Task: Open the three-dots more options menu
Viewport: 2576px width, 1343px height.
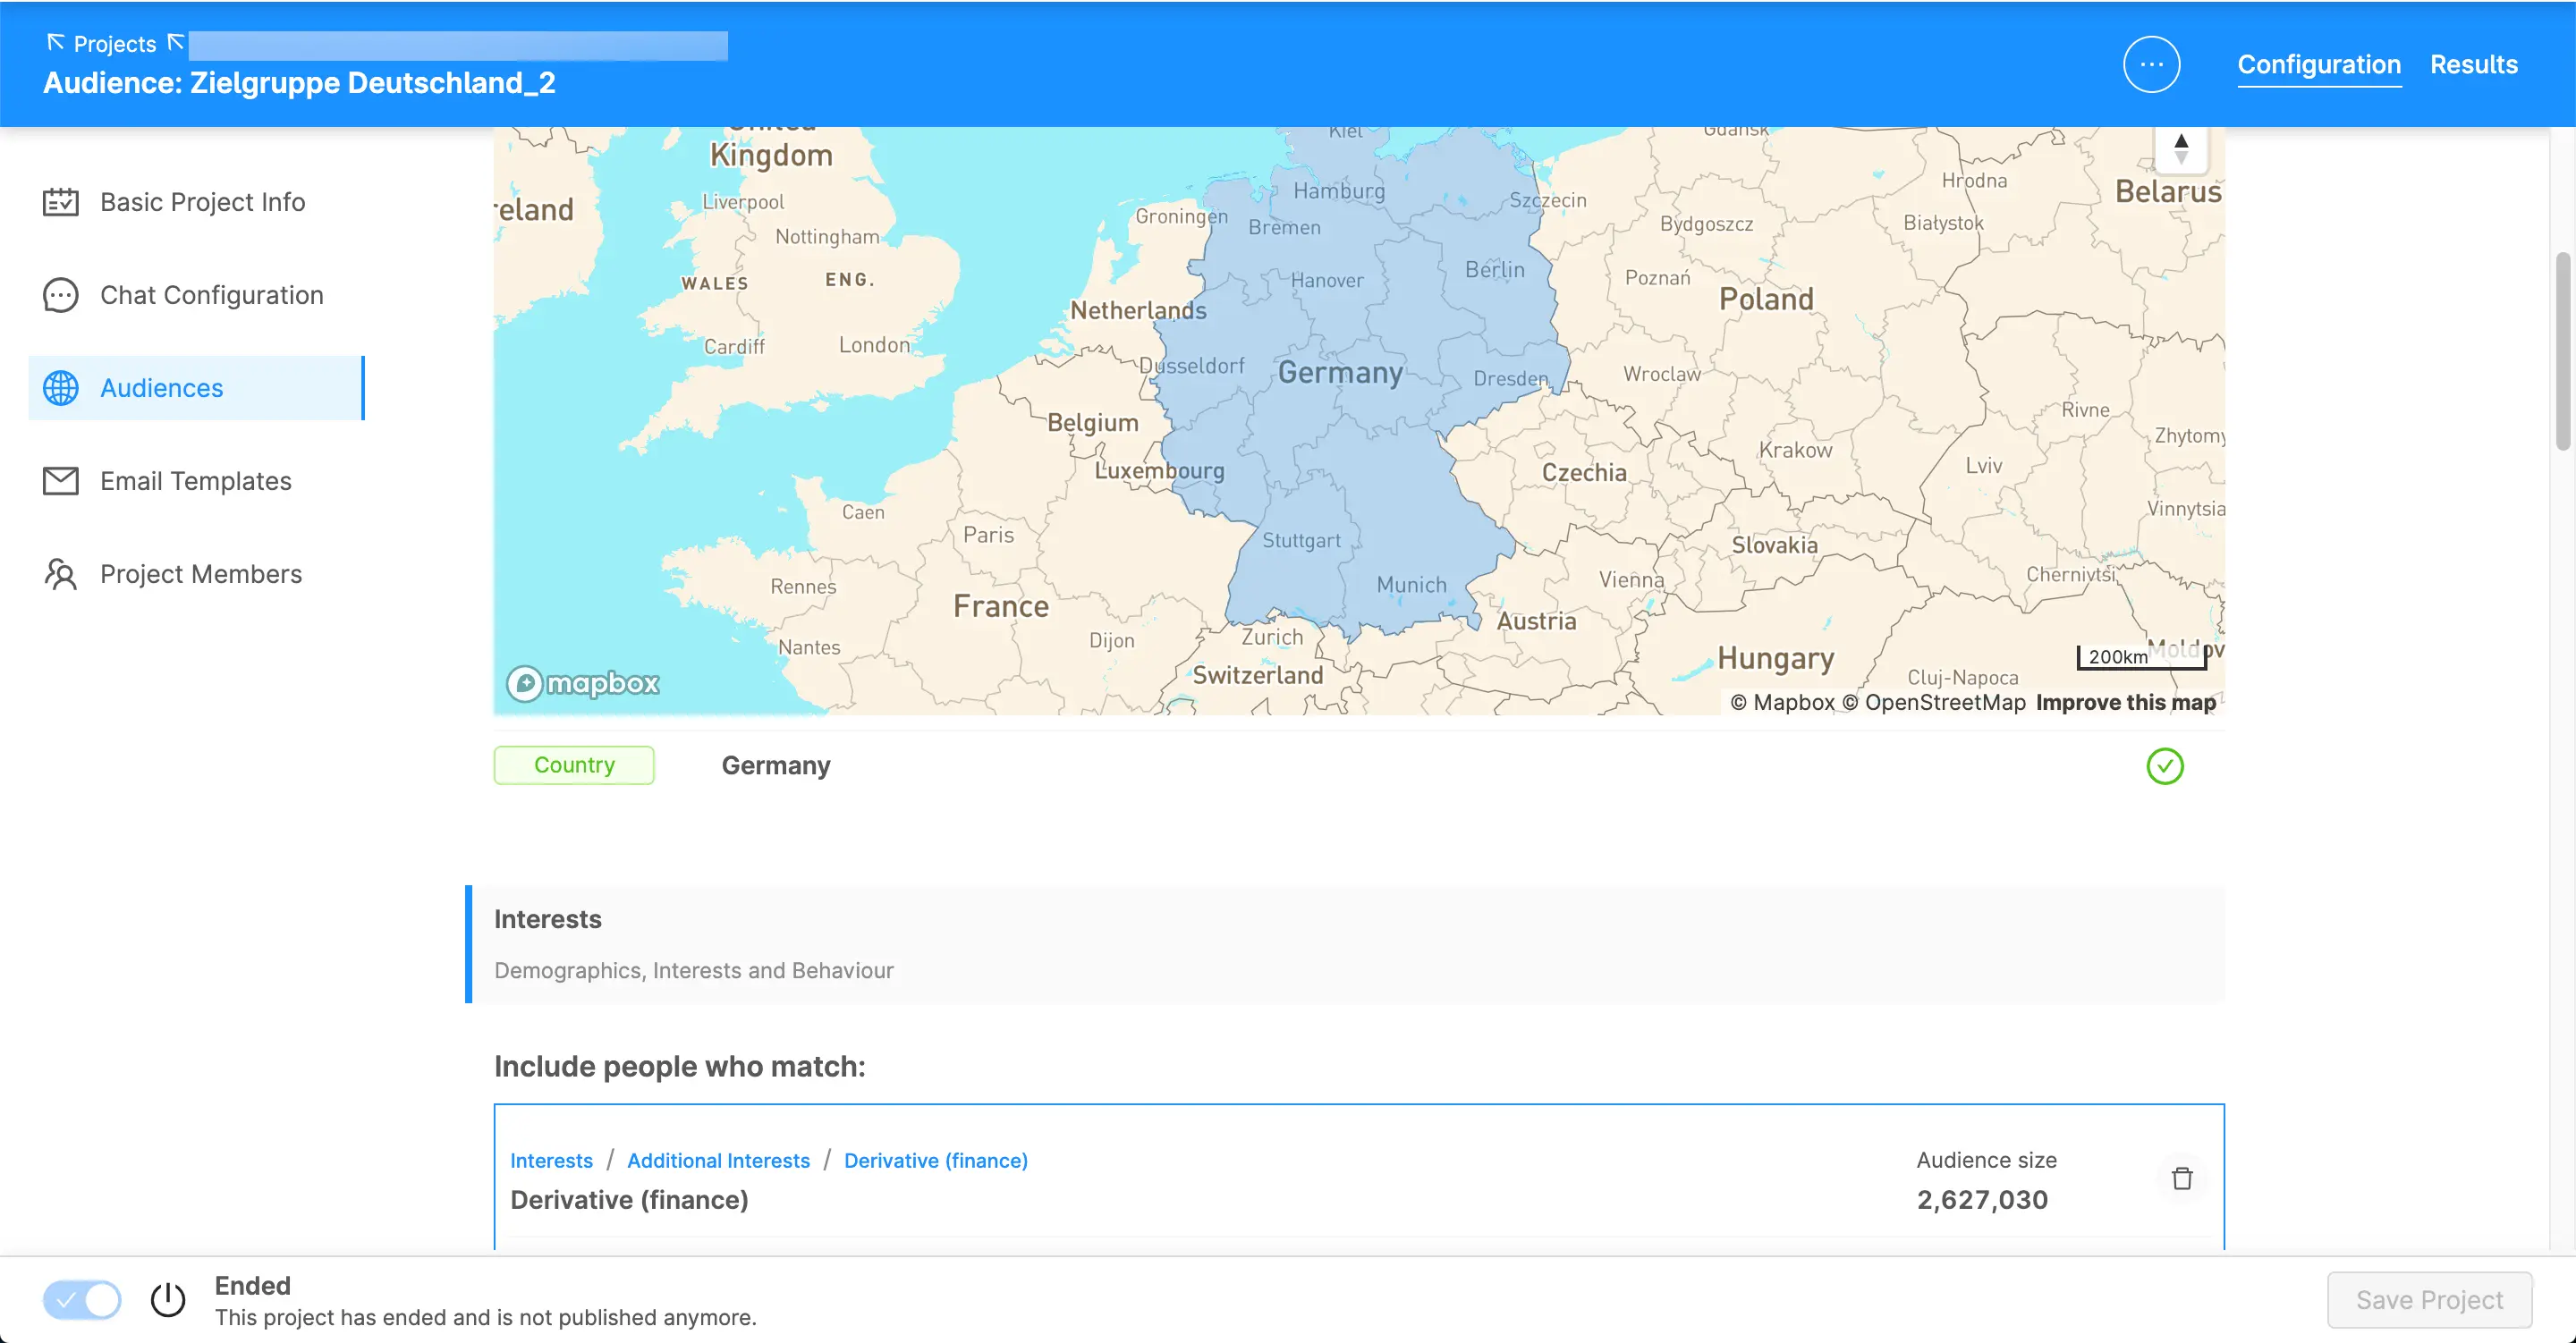Action: pyautogui.click(x=2151, y=65)
